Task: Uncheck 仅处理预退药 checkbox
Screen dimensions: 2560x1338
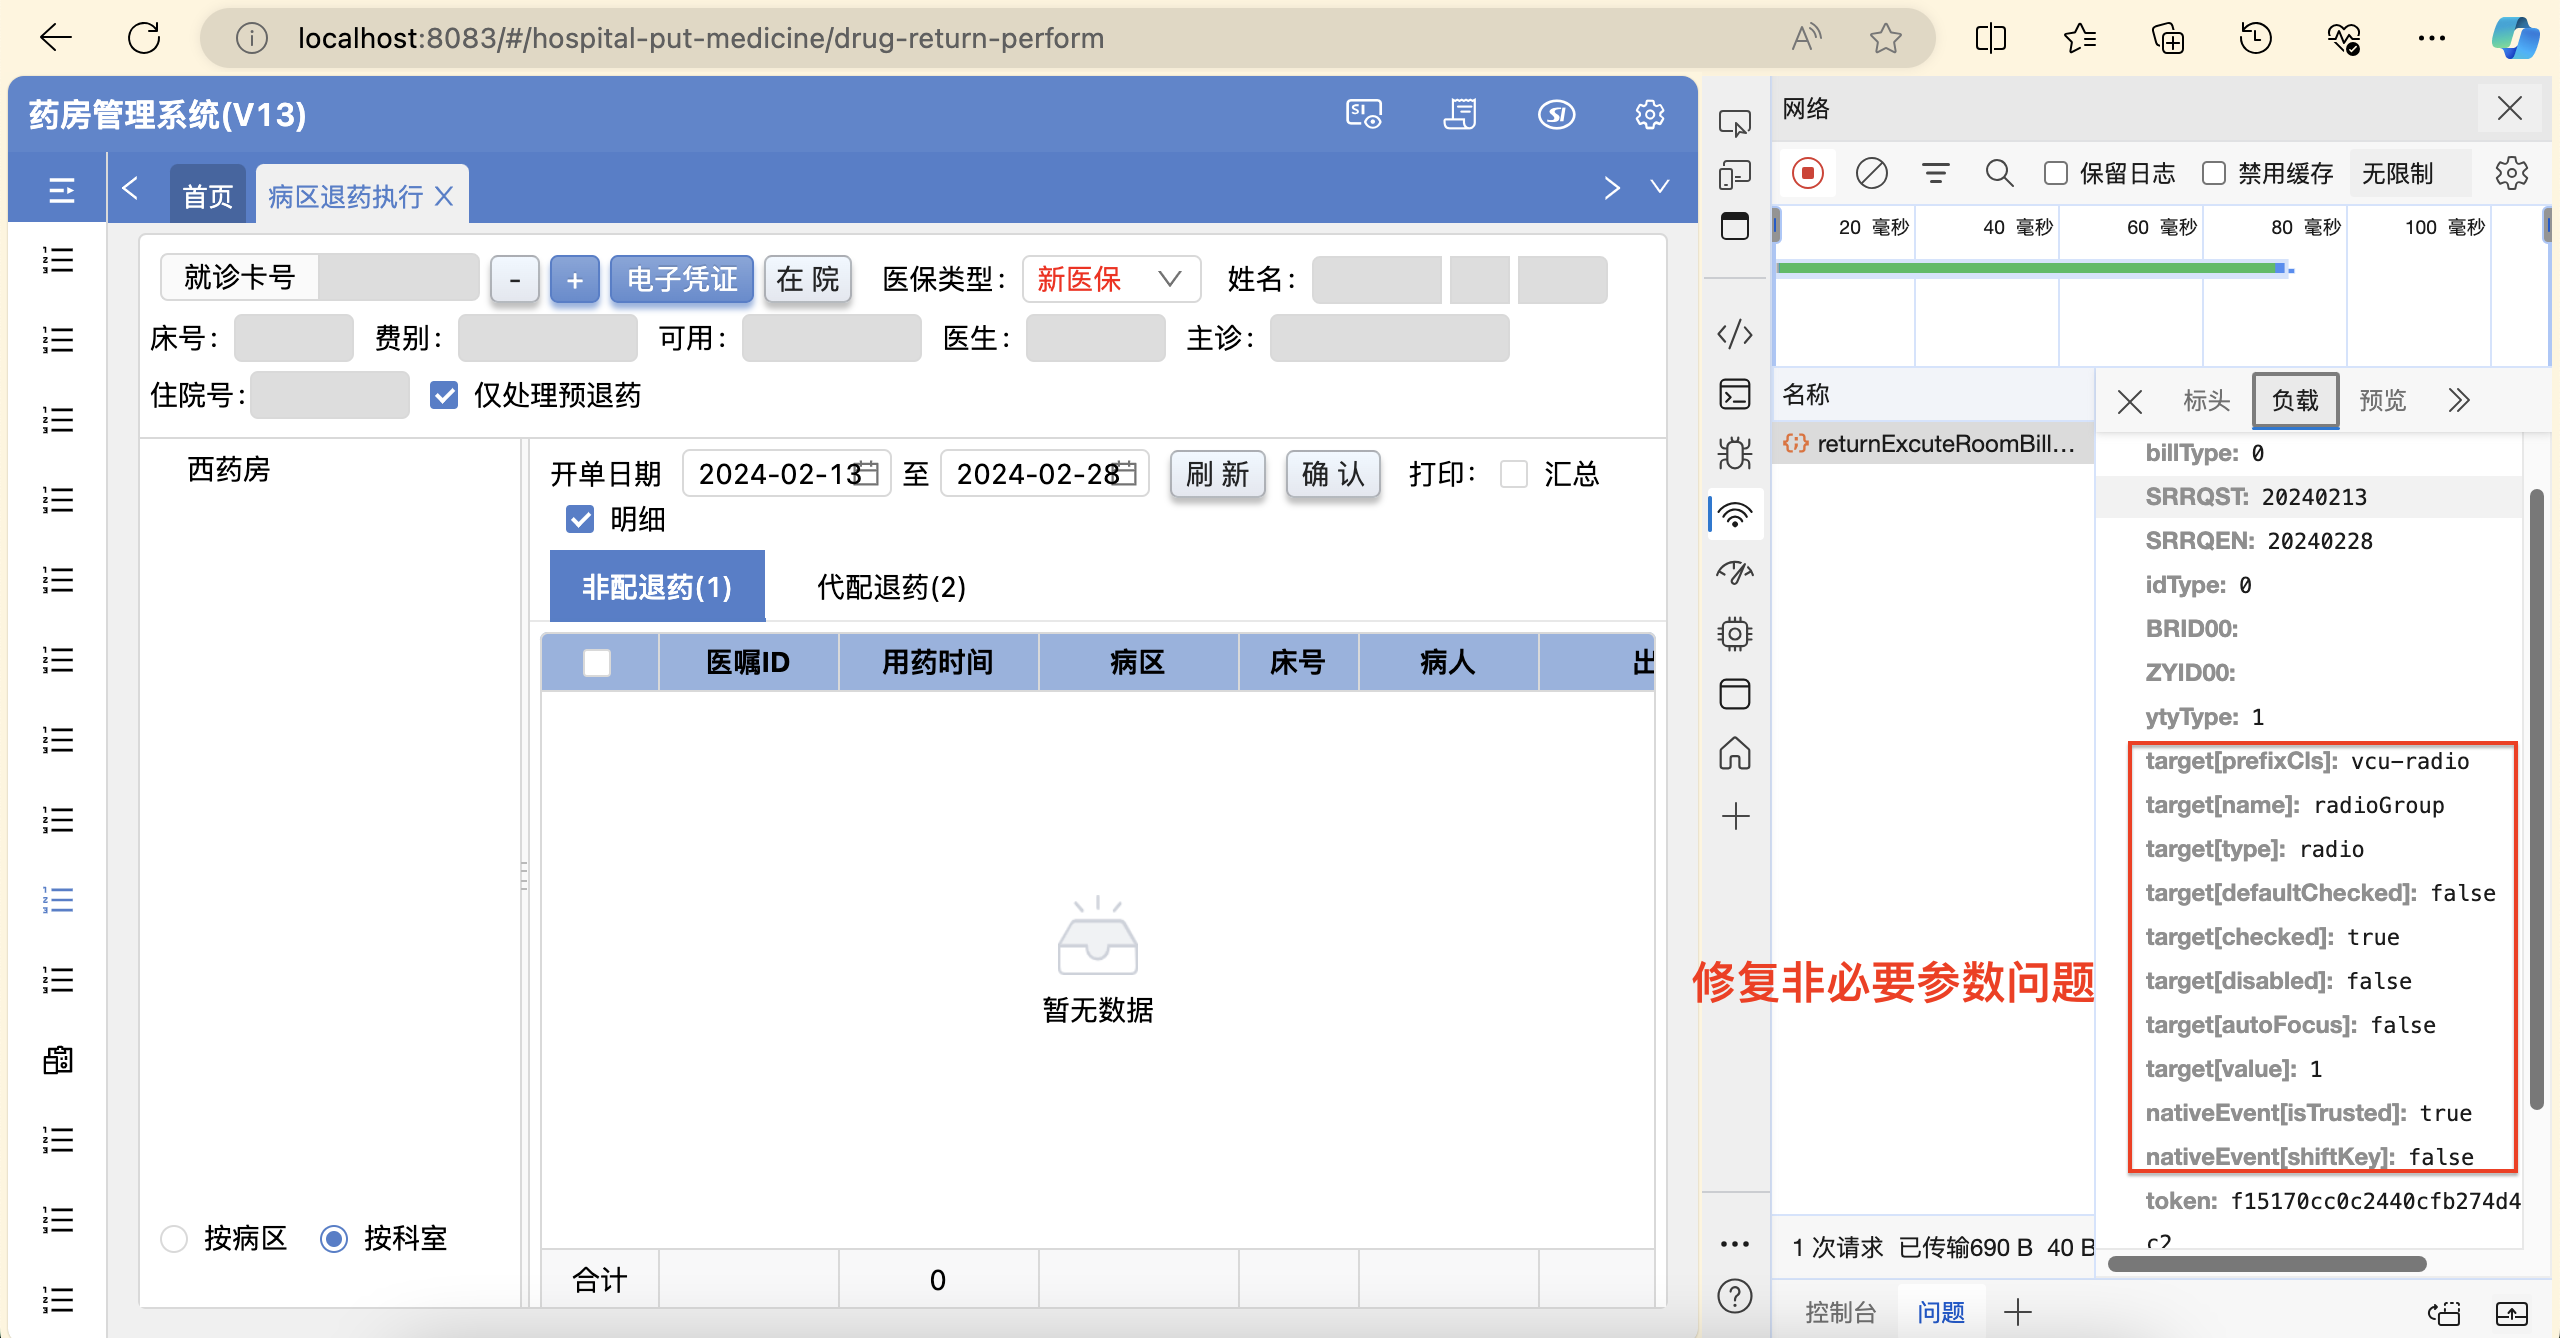Action: click(444, 395)
